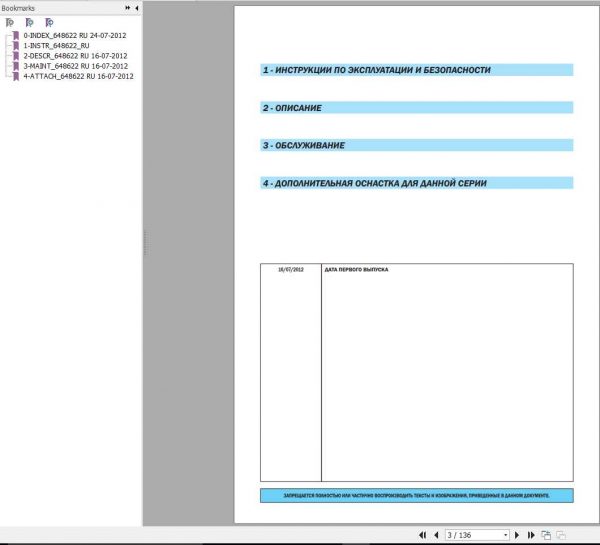The image size is (600, 545).
Task: Click bookmark icon beside 2-DESCR_648622
Action: (16, 56)
